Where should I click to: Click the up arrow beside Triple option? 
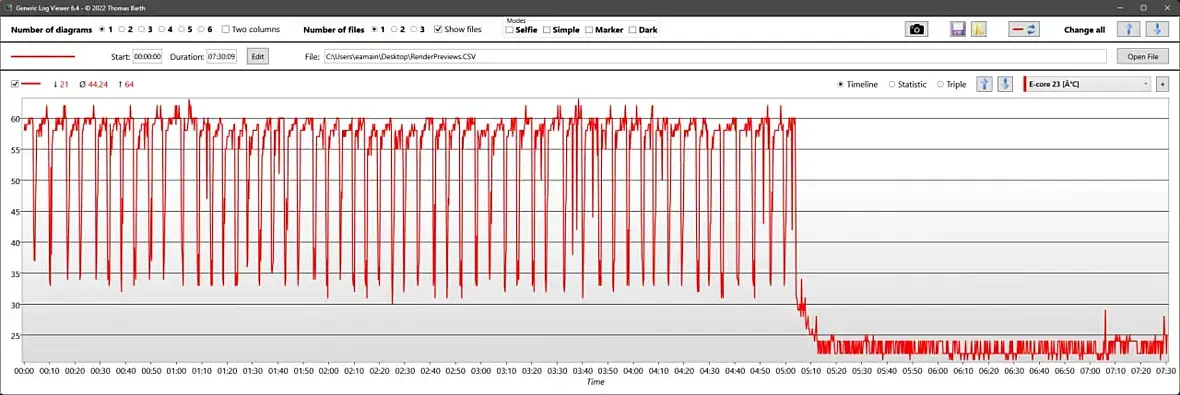click(984, 84)
